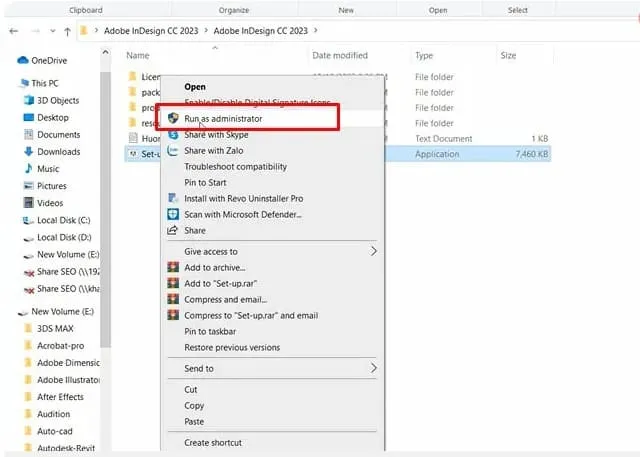Go up one folder level
The image size is (640, 457).
pyautogui.click(x=68, y=31)
